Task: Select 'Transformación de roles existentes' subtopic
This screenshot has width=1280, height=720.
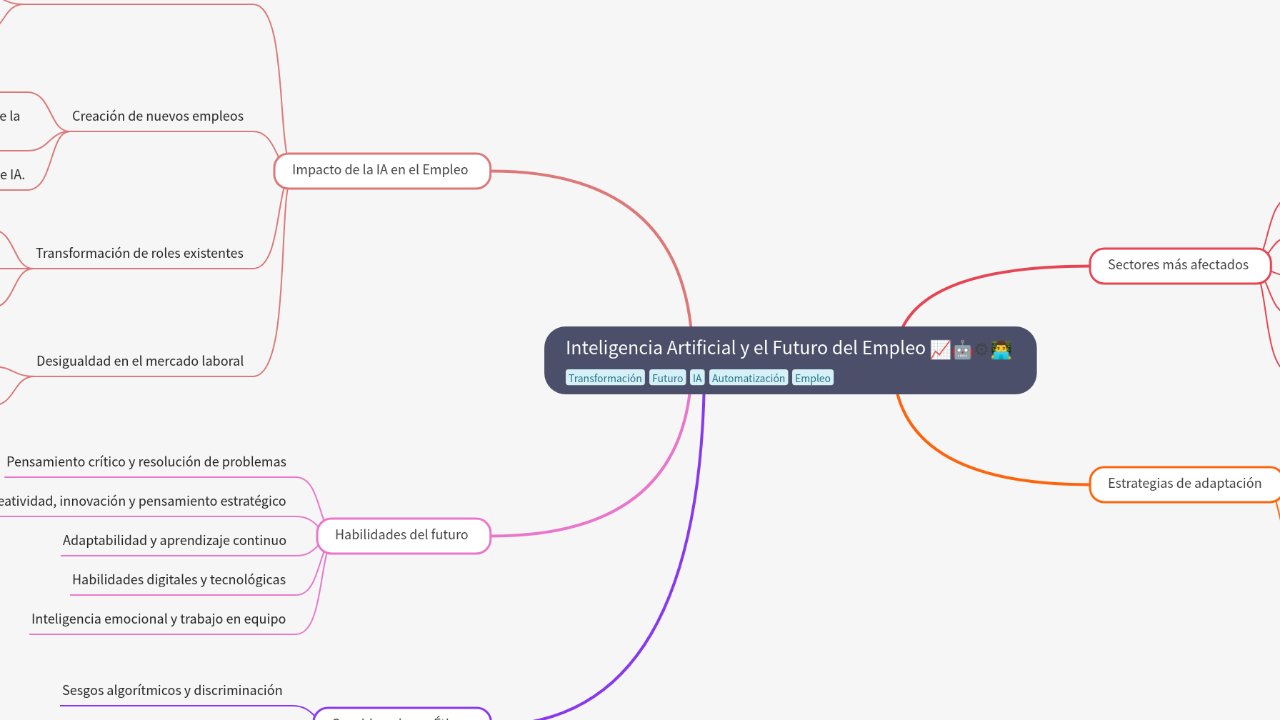Action: (x=140, y=254)
